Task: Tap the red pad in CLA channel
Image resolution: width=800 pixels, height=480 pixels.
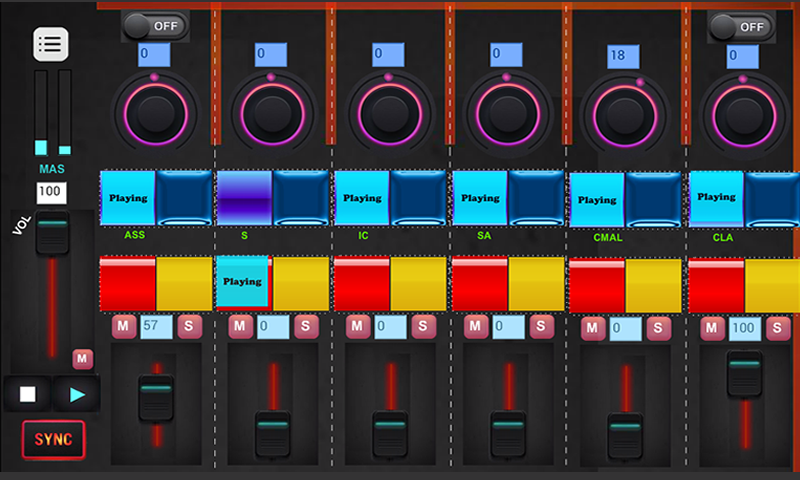Action: [716, 286]
